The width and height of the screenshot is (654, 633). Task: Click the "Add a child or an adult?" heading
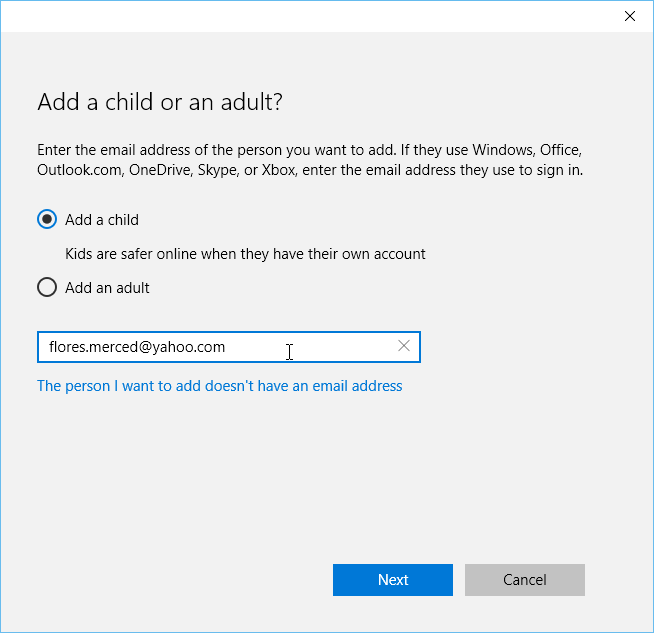point(161,102)
